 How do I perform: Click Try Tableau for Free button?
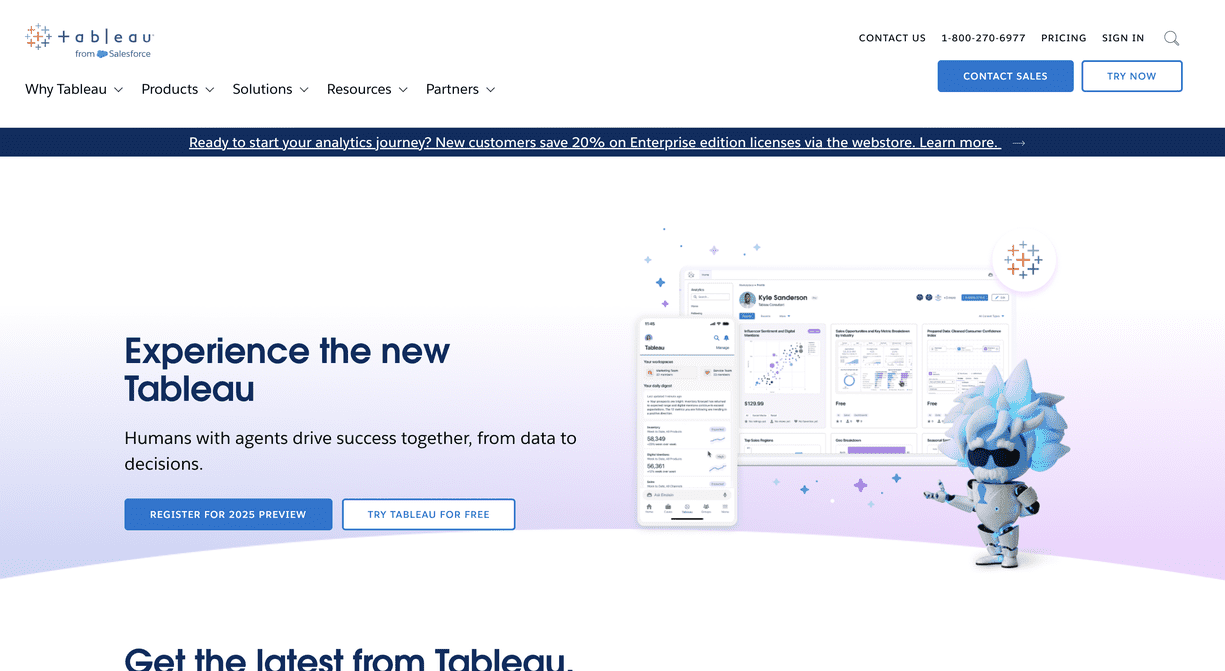[428, 514]
